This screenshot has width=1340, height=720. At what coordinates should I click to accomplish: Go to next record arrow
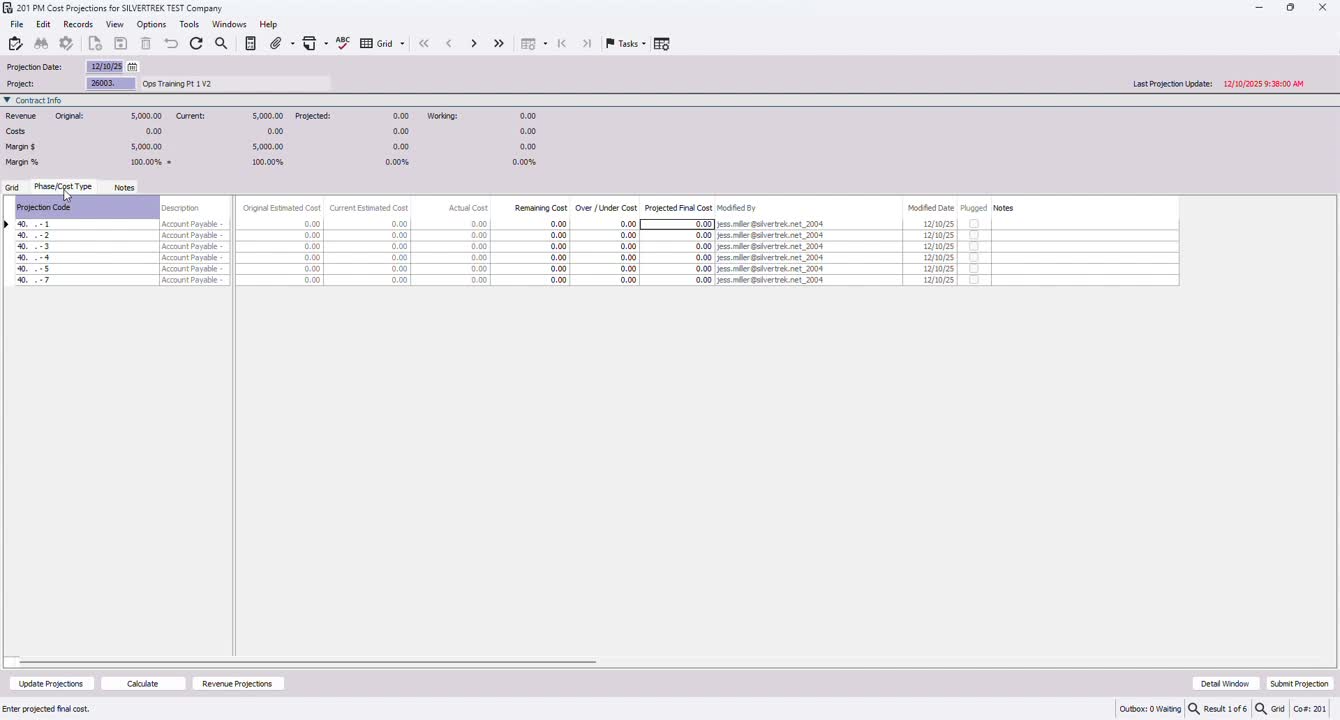pos(474,44)
